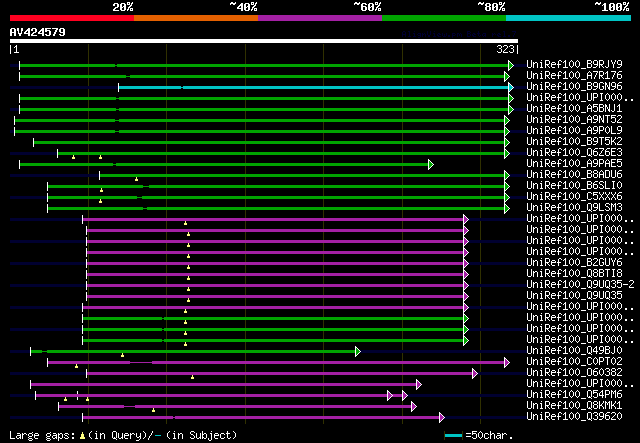Viewport: 640px width, 443px height.
Task: Click the purple arrowhead ending the Q39620 bar
Action: coord(441,417)
